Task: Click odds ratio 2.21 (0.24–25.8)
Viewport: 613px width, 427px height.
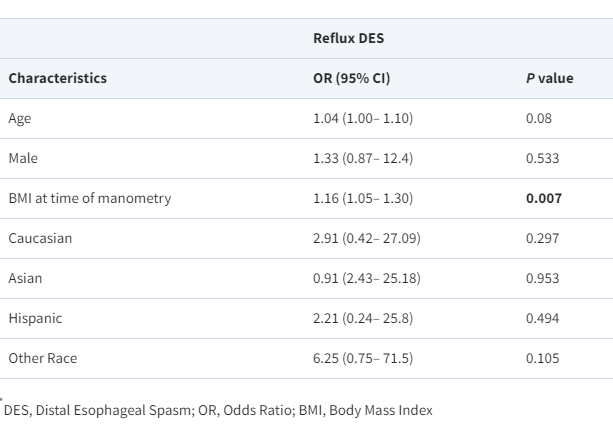Action: (x=363, y=318)
